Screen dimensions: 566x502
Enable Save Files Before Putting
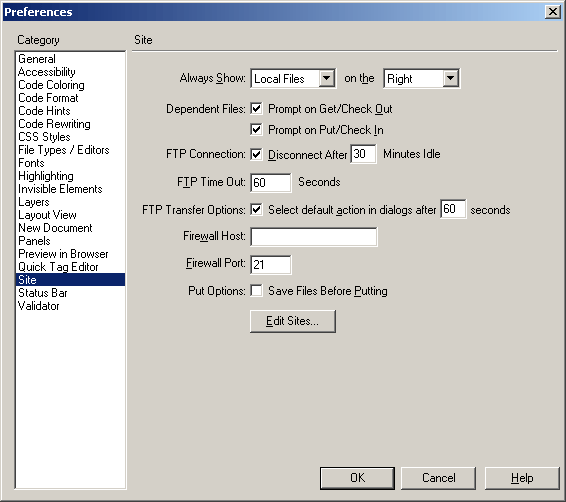pos(256,291)
